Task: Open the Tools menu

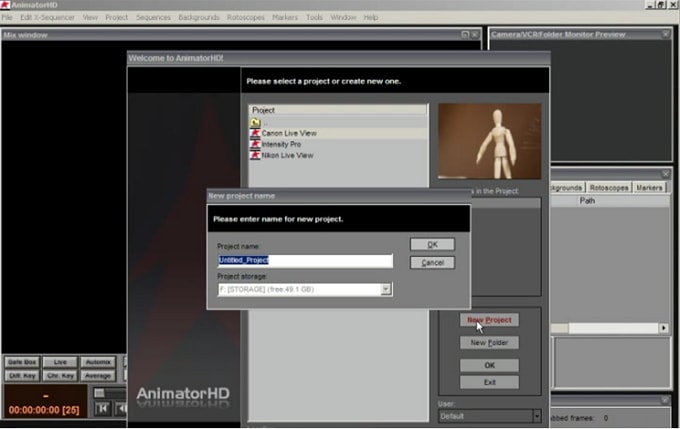Action: (x=314, y=17)
